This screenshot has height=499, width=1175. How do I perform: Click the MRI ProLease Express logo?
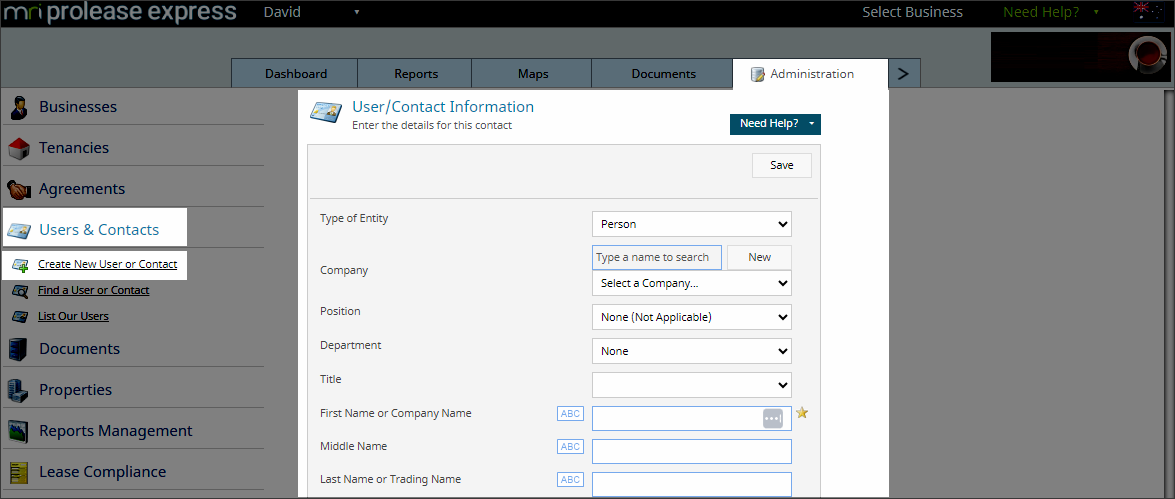121,13
